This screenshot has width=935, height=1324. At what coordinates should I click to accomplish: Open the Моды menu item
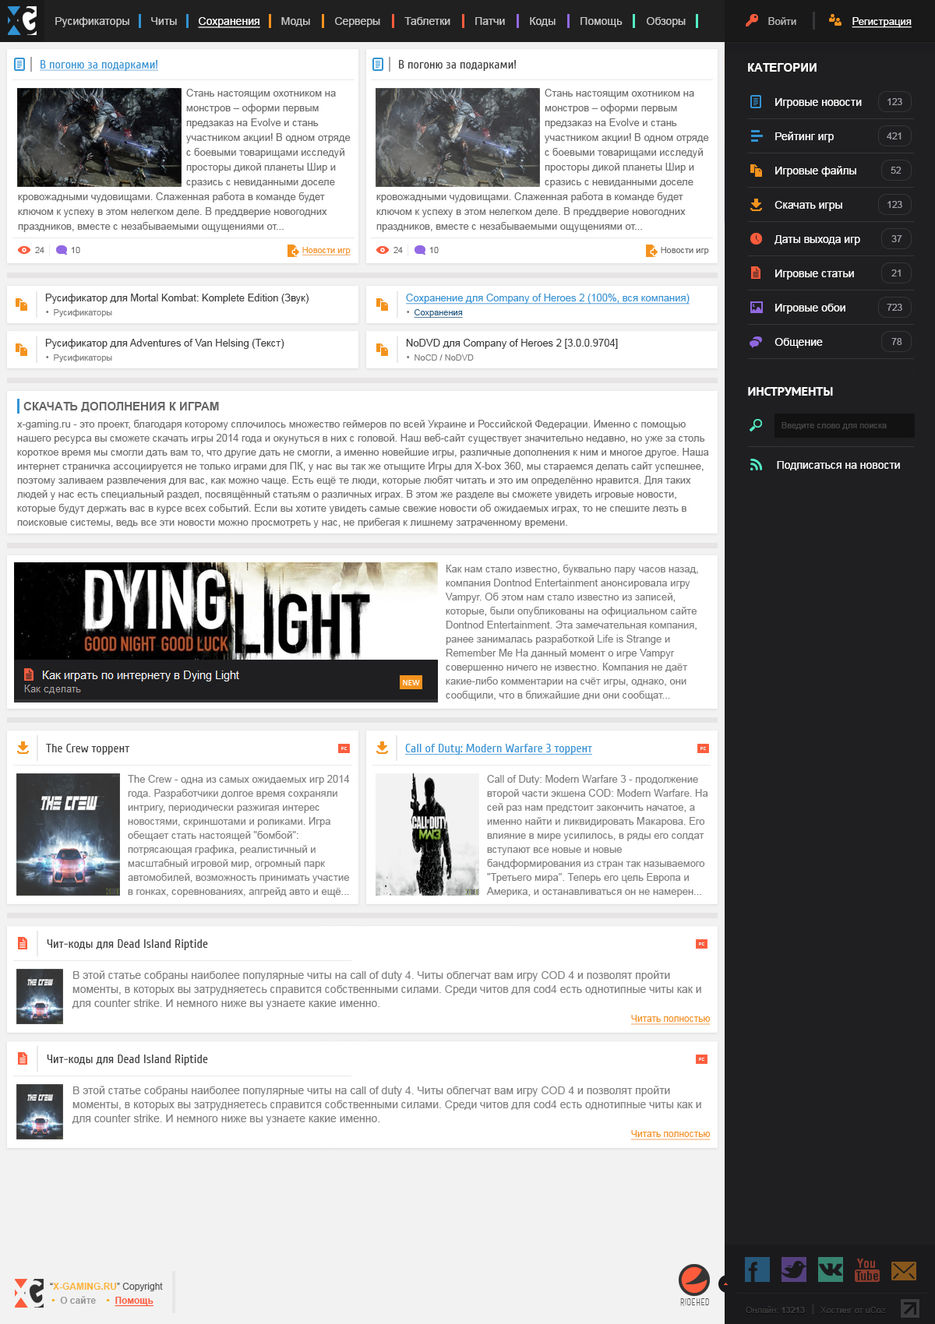tap(295, 21)
